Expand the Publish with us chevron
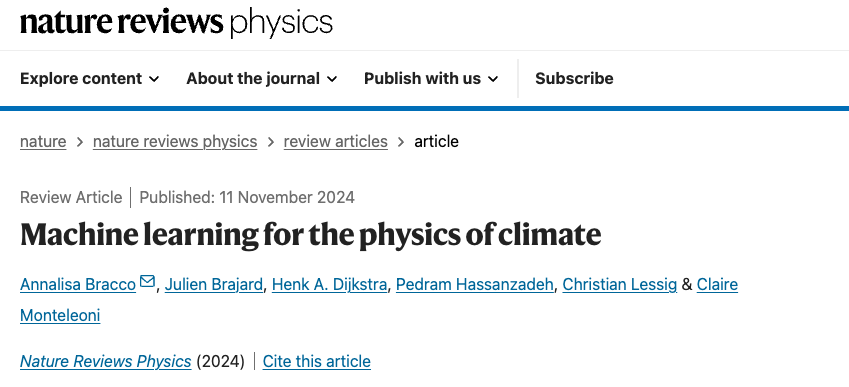Image resolution: width=849 pixels, height=387 pixels. (493, 80)
